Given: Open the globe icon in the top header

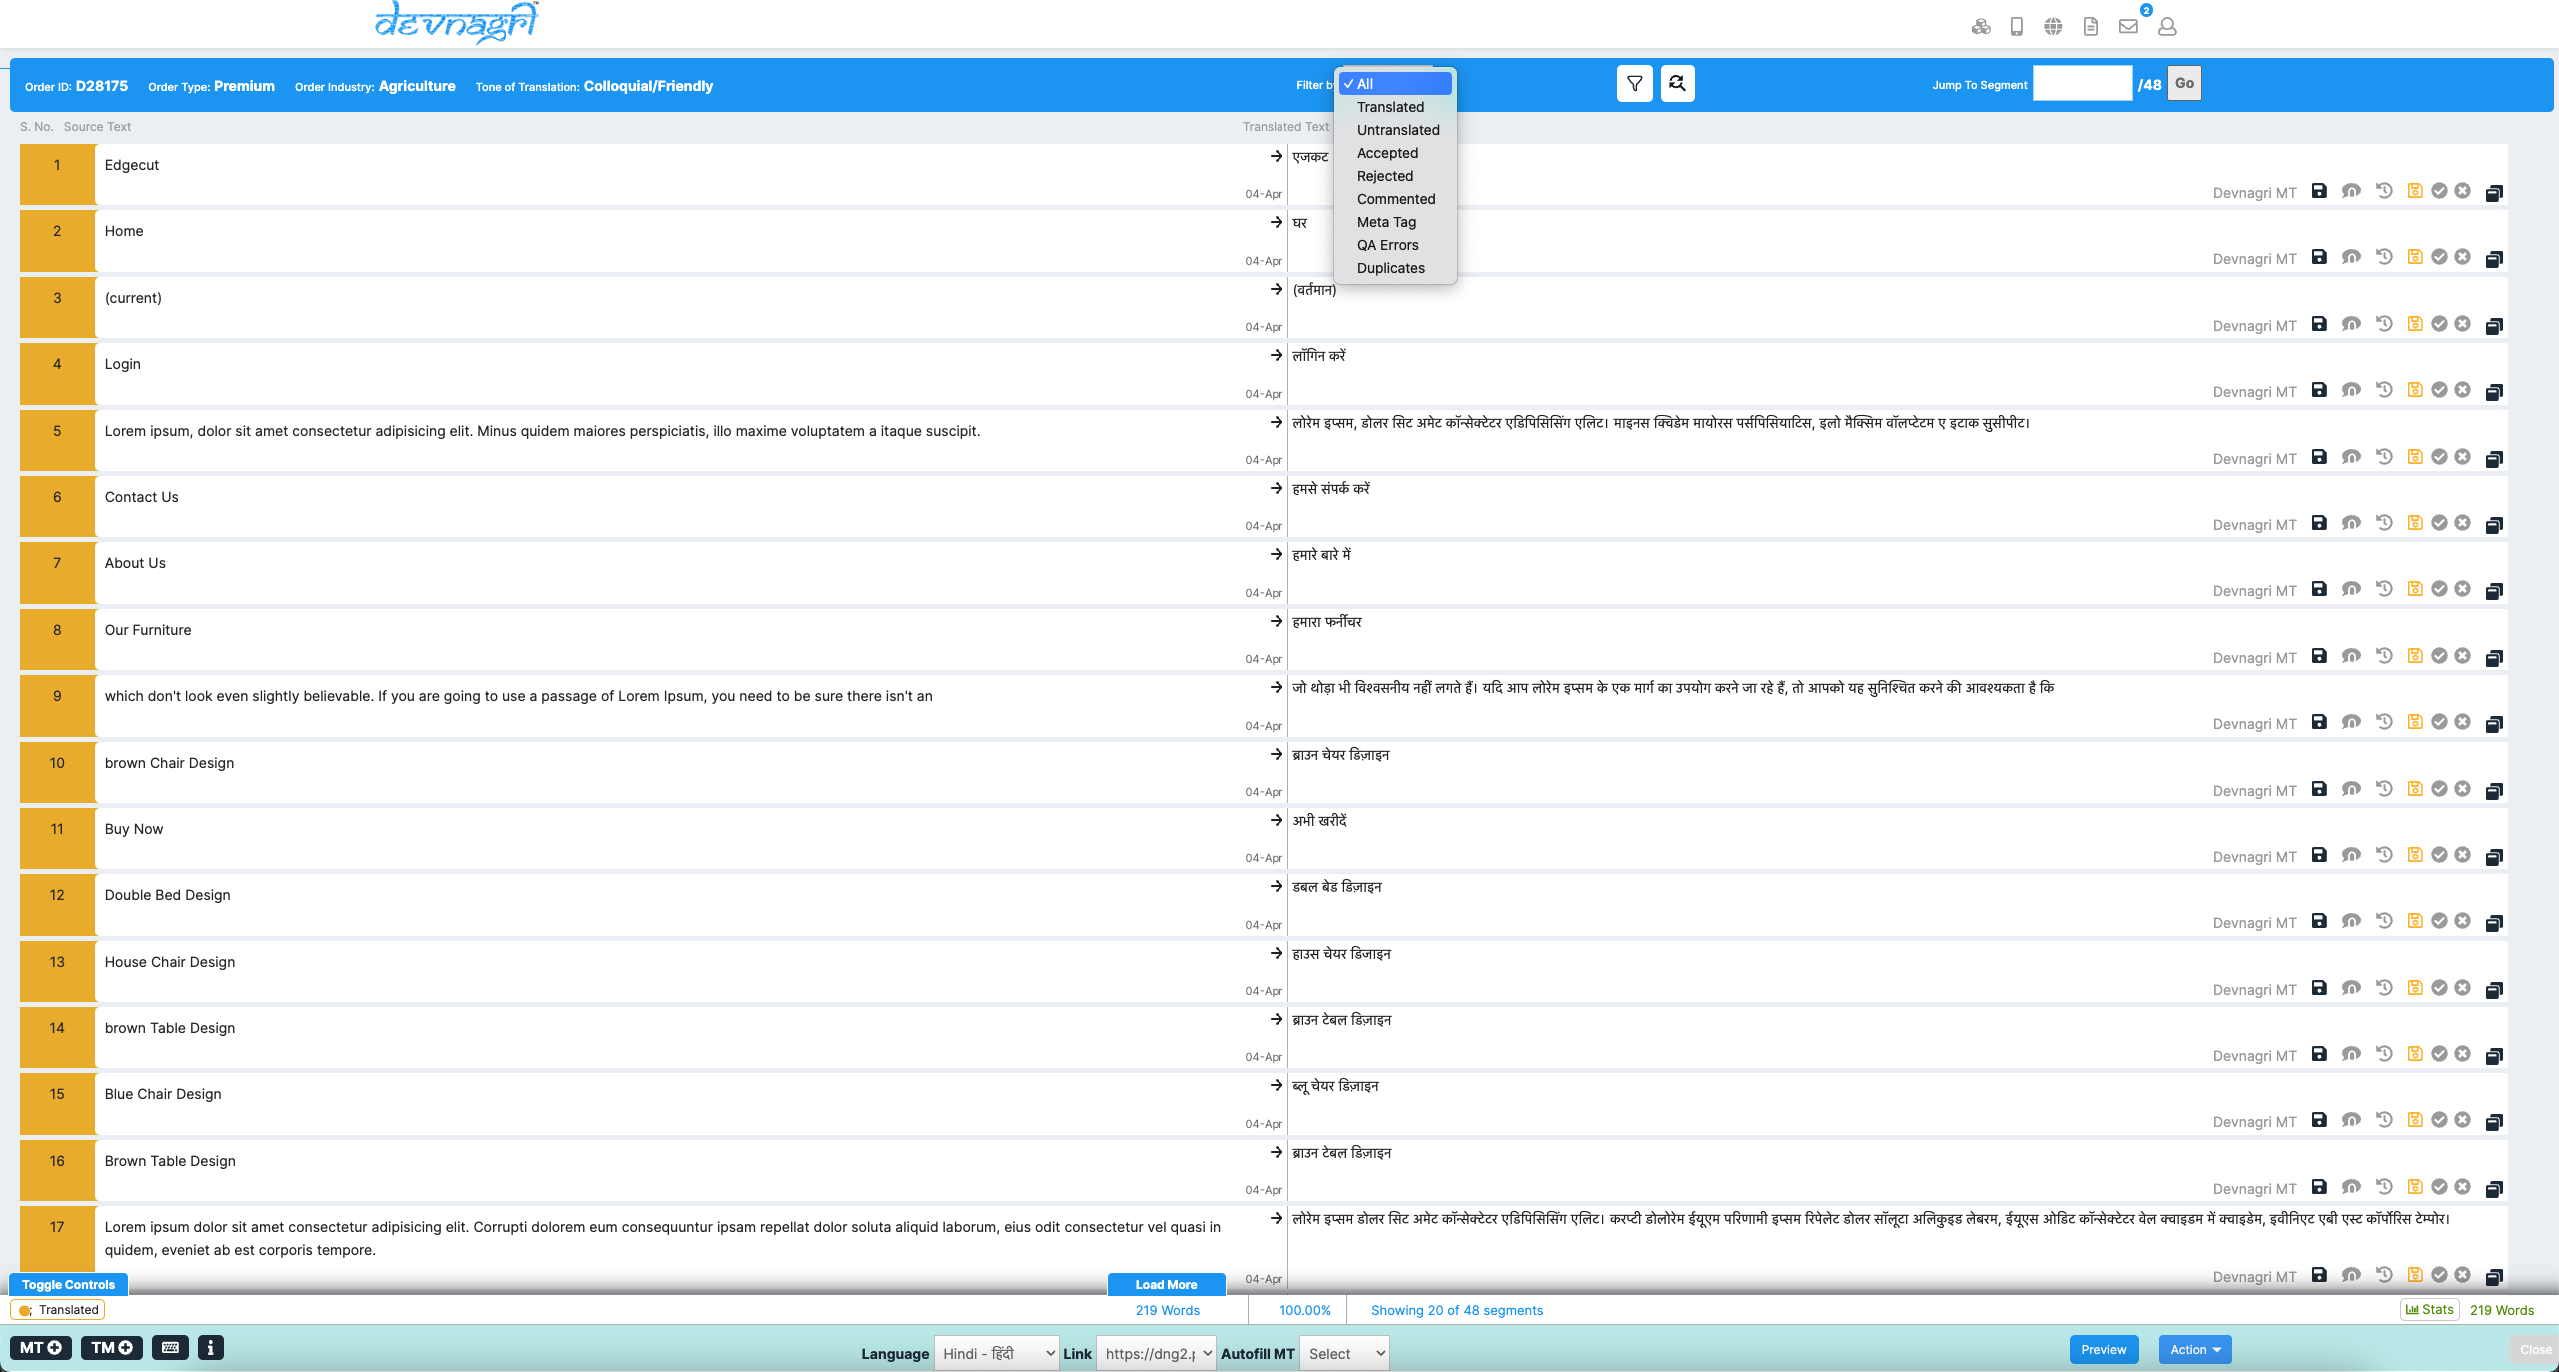Looking at the screenshot, I should point(2053,27).
